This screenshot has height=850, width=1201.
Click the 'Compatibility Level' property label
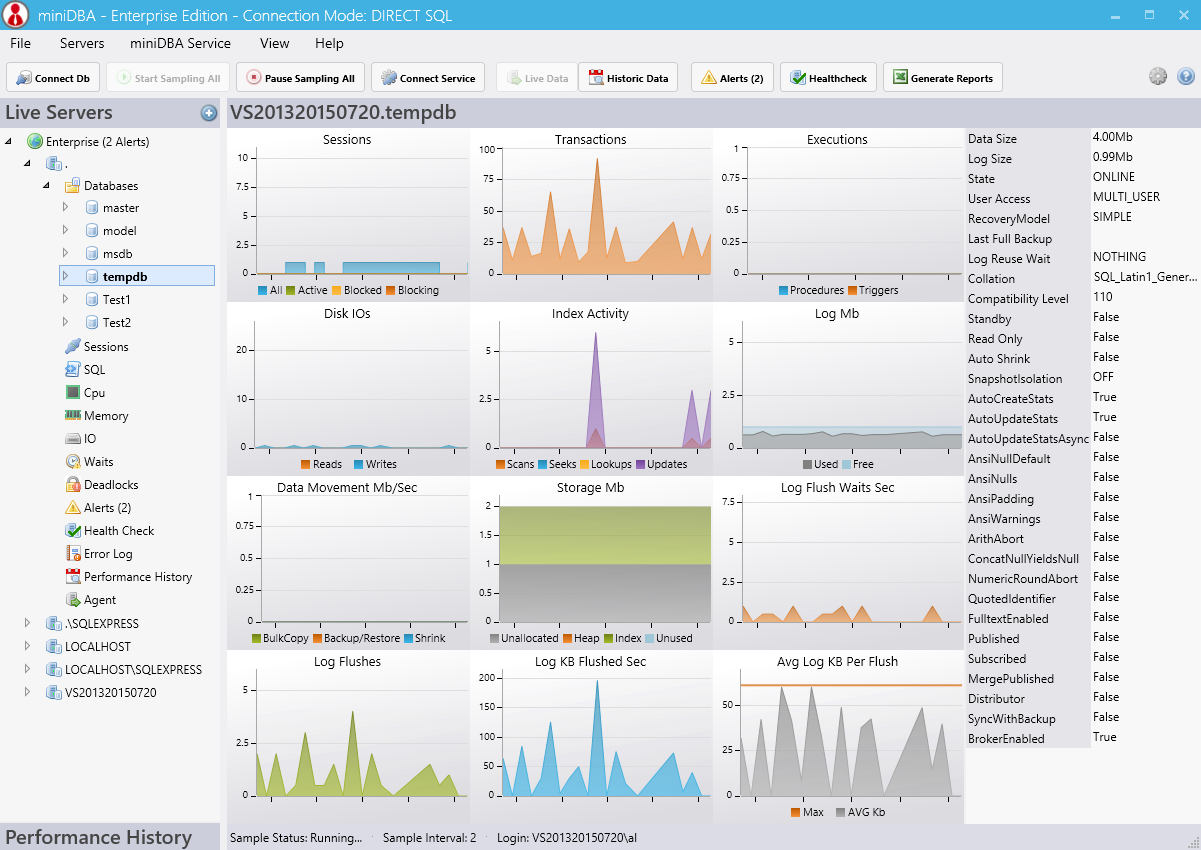point(1019,299)
